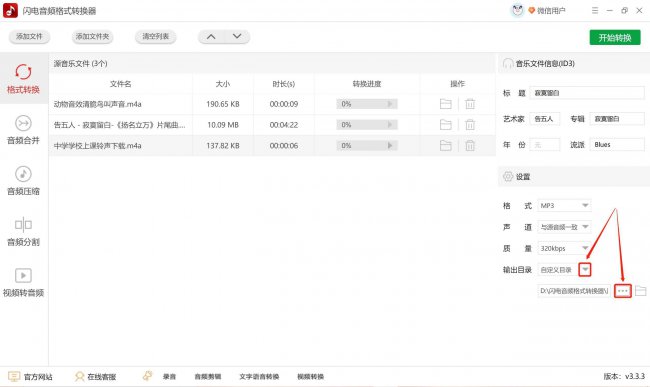Open the output folder icon

(640, 291)
